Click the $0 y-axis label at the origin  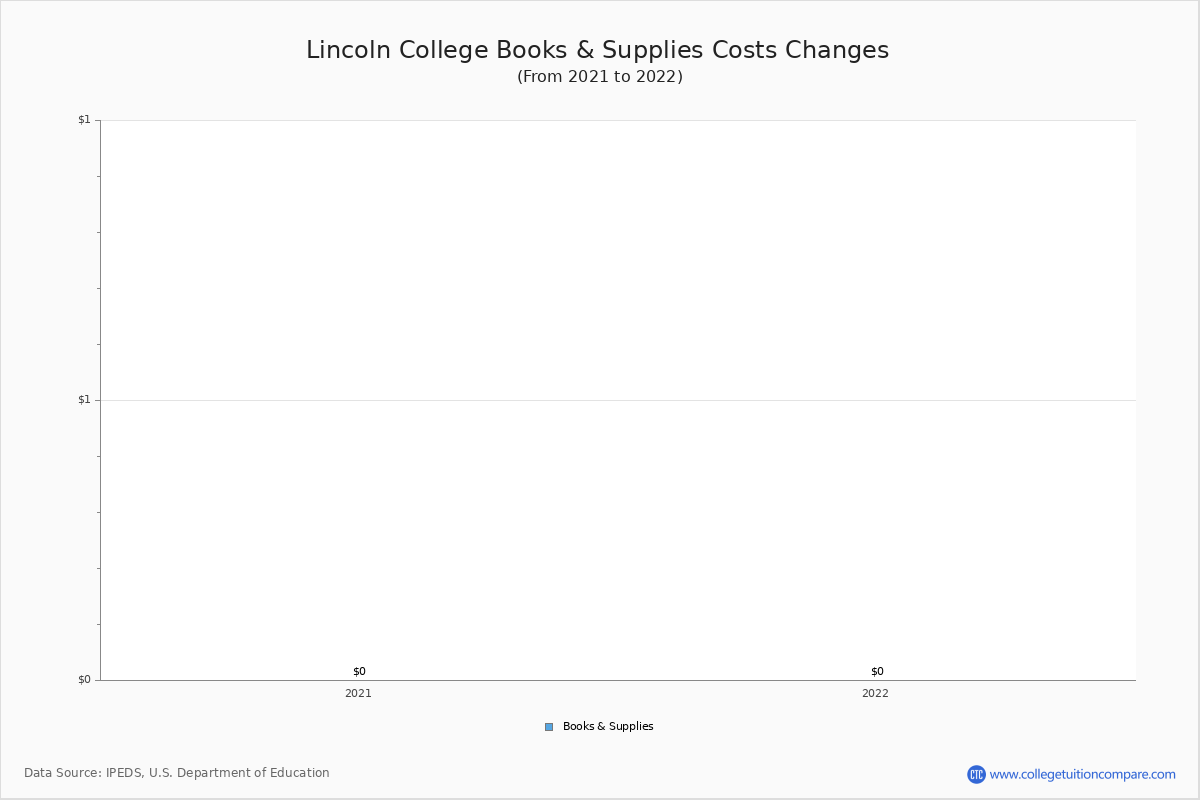coord(84,680)
